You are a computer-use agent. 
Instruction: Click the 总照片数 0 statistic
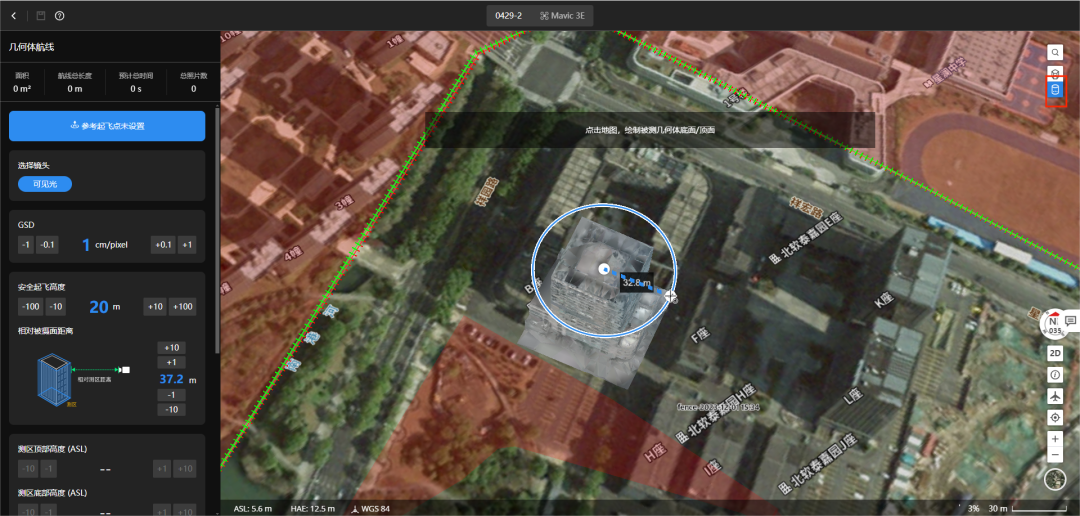(x=194, y=82)
